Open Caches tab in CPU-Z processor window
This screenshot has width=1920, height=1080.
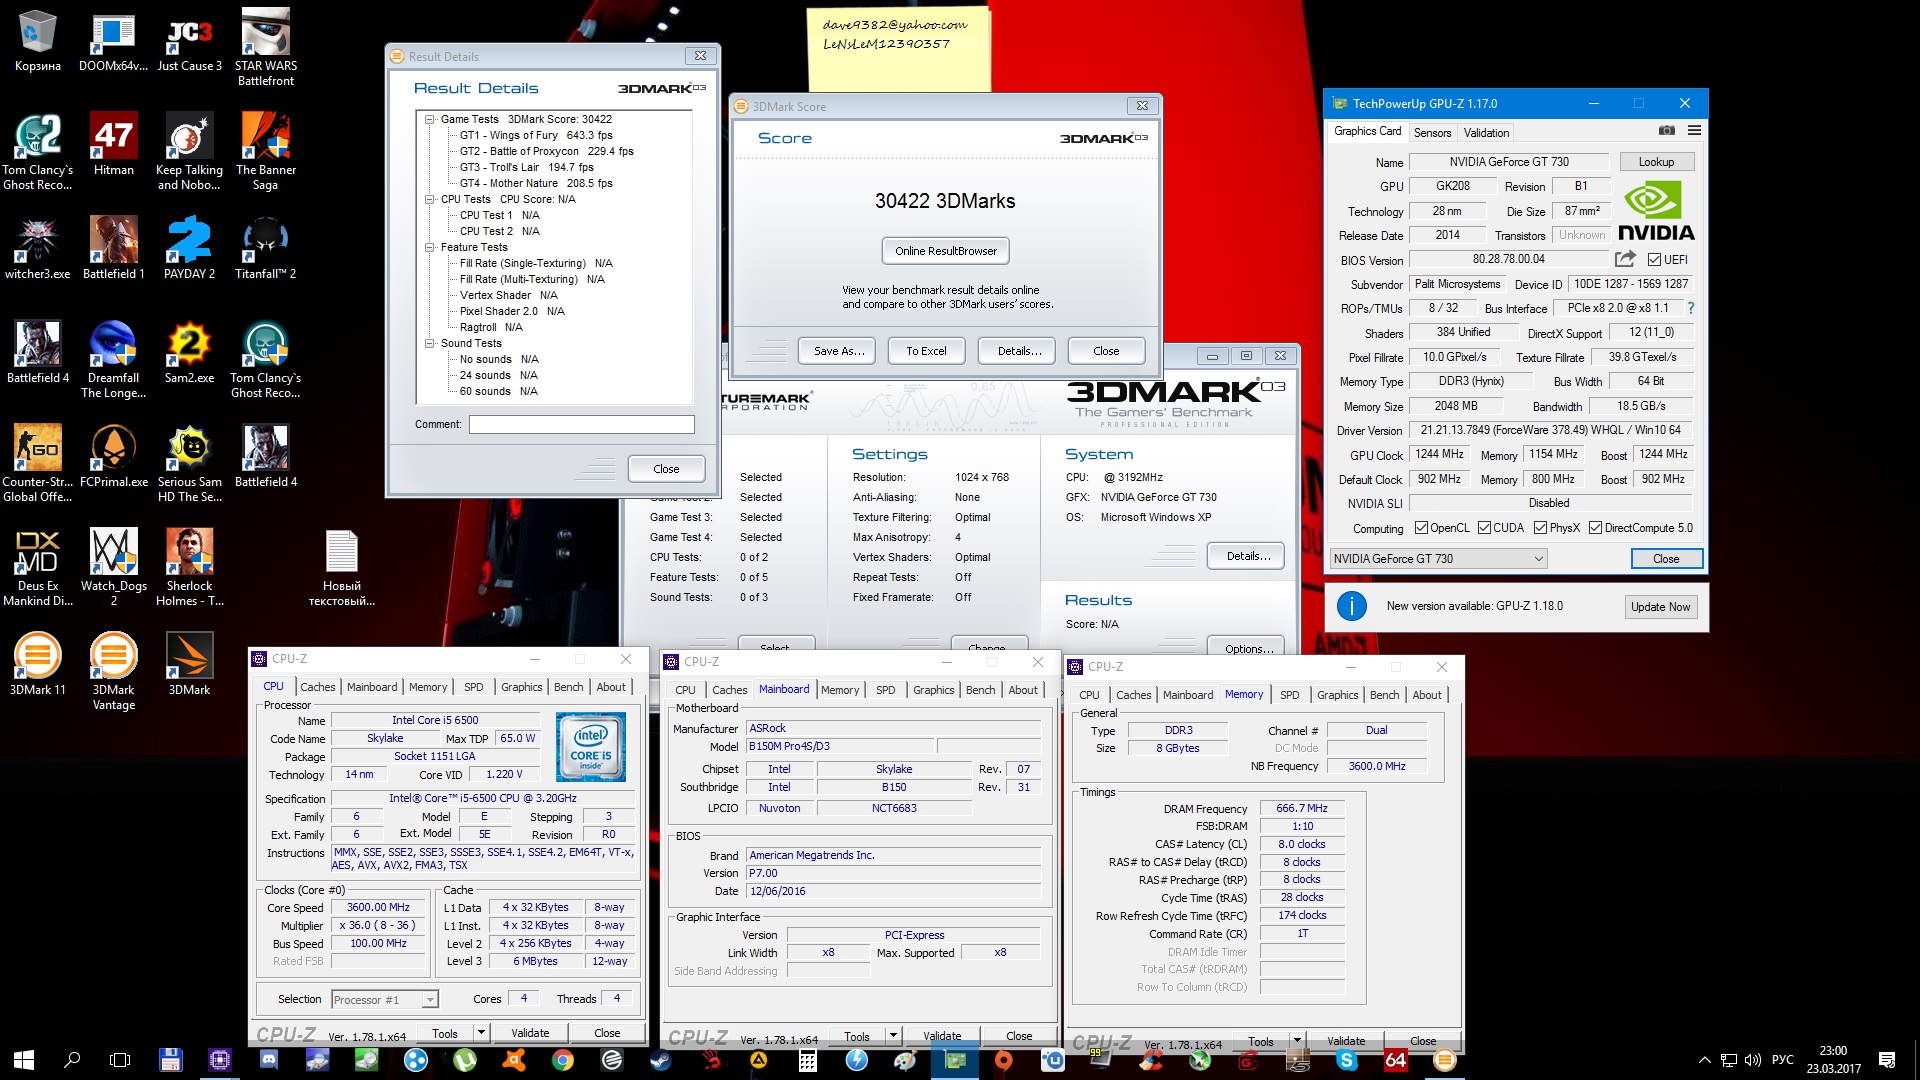(x=318, y=687)
